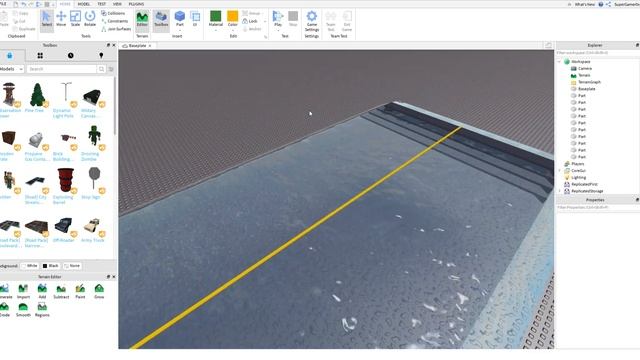Image resolution: width=640 pixels, height=360 pixels.
Task: Open Toolbox search filter options
Action: pyautogui.click(x=111, y=69)
